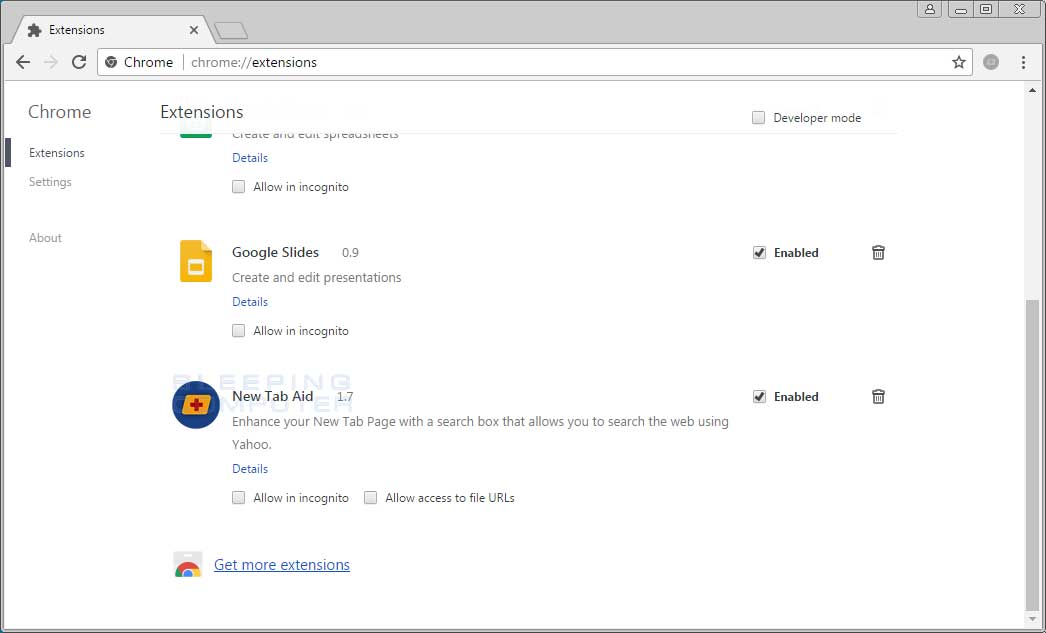Click the New Tab Aid extension icon
The image size is (1046, 633).
(195, 405)
